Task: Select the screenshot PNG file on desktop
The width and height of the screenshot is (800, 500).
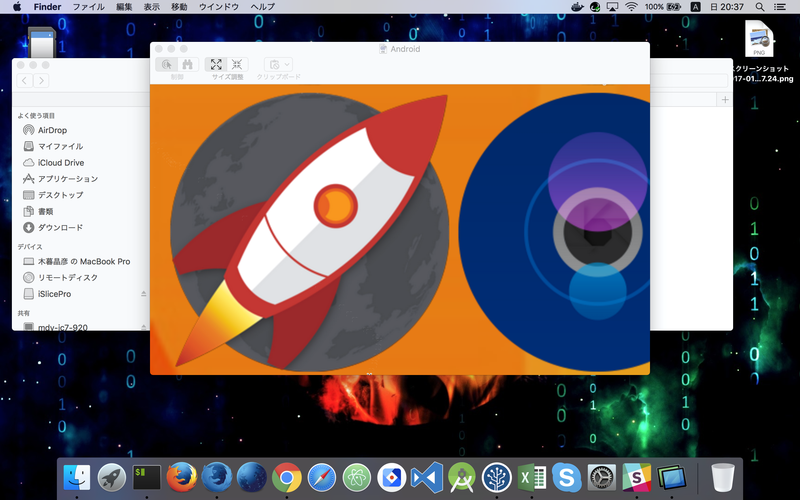Action: pos(759,39)
